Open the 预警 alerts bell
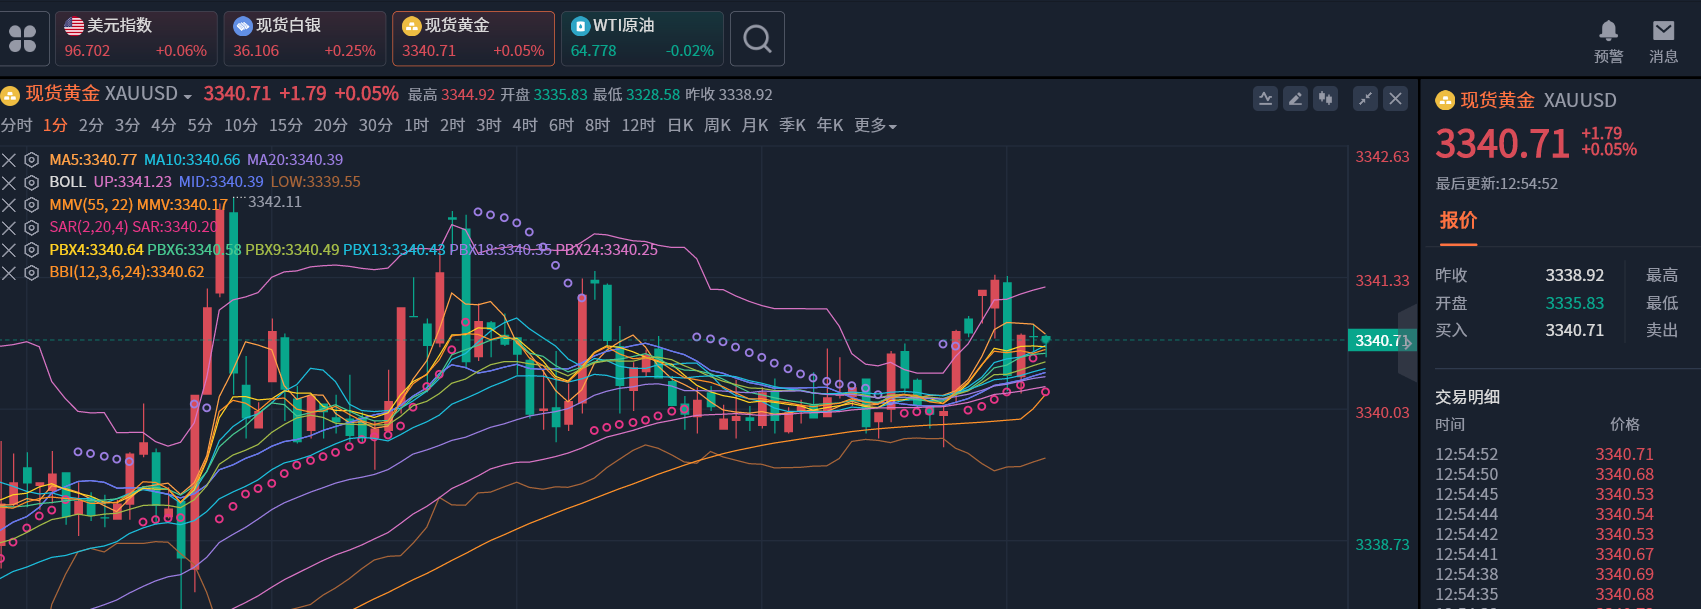 tap(1608, 41)
